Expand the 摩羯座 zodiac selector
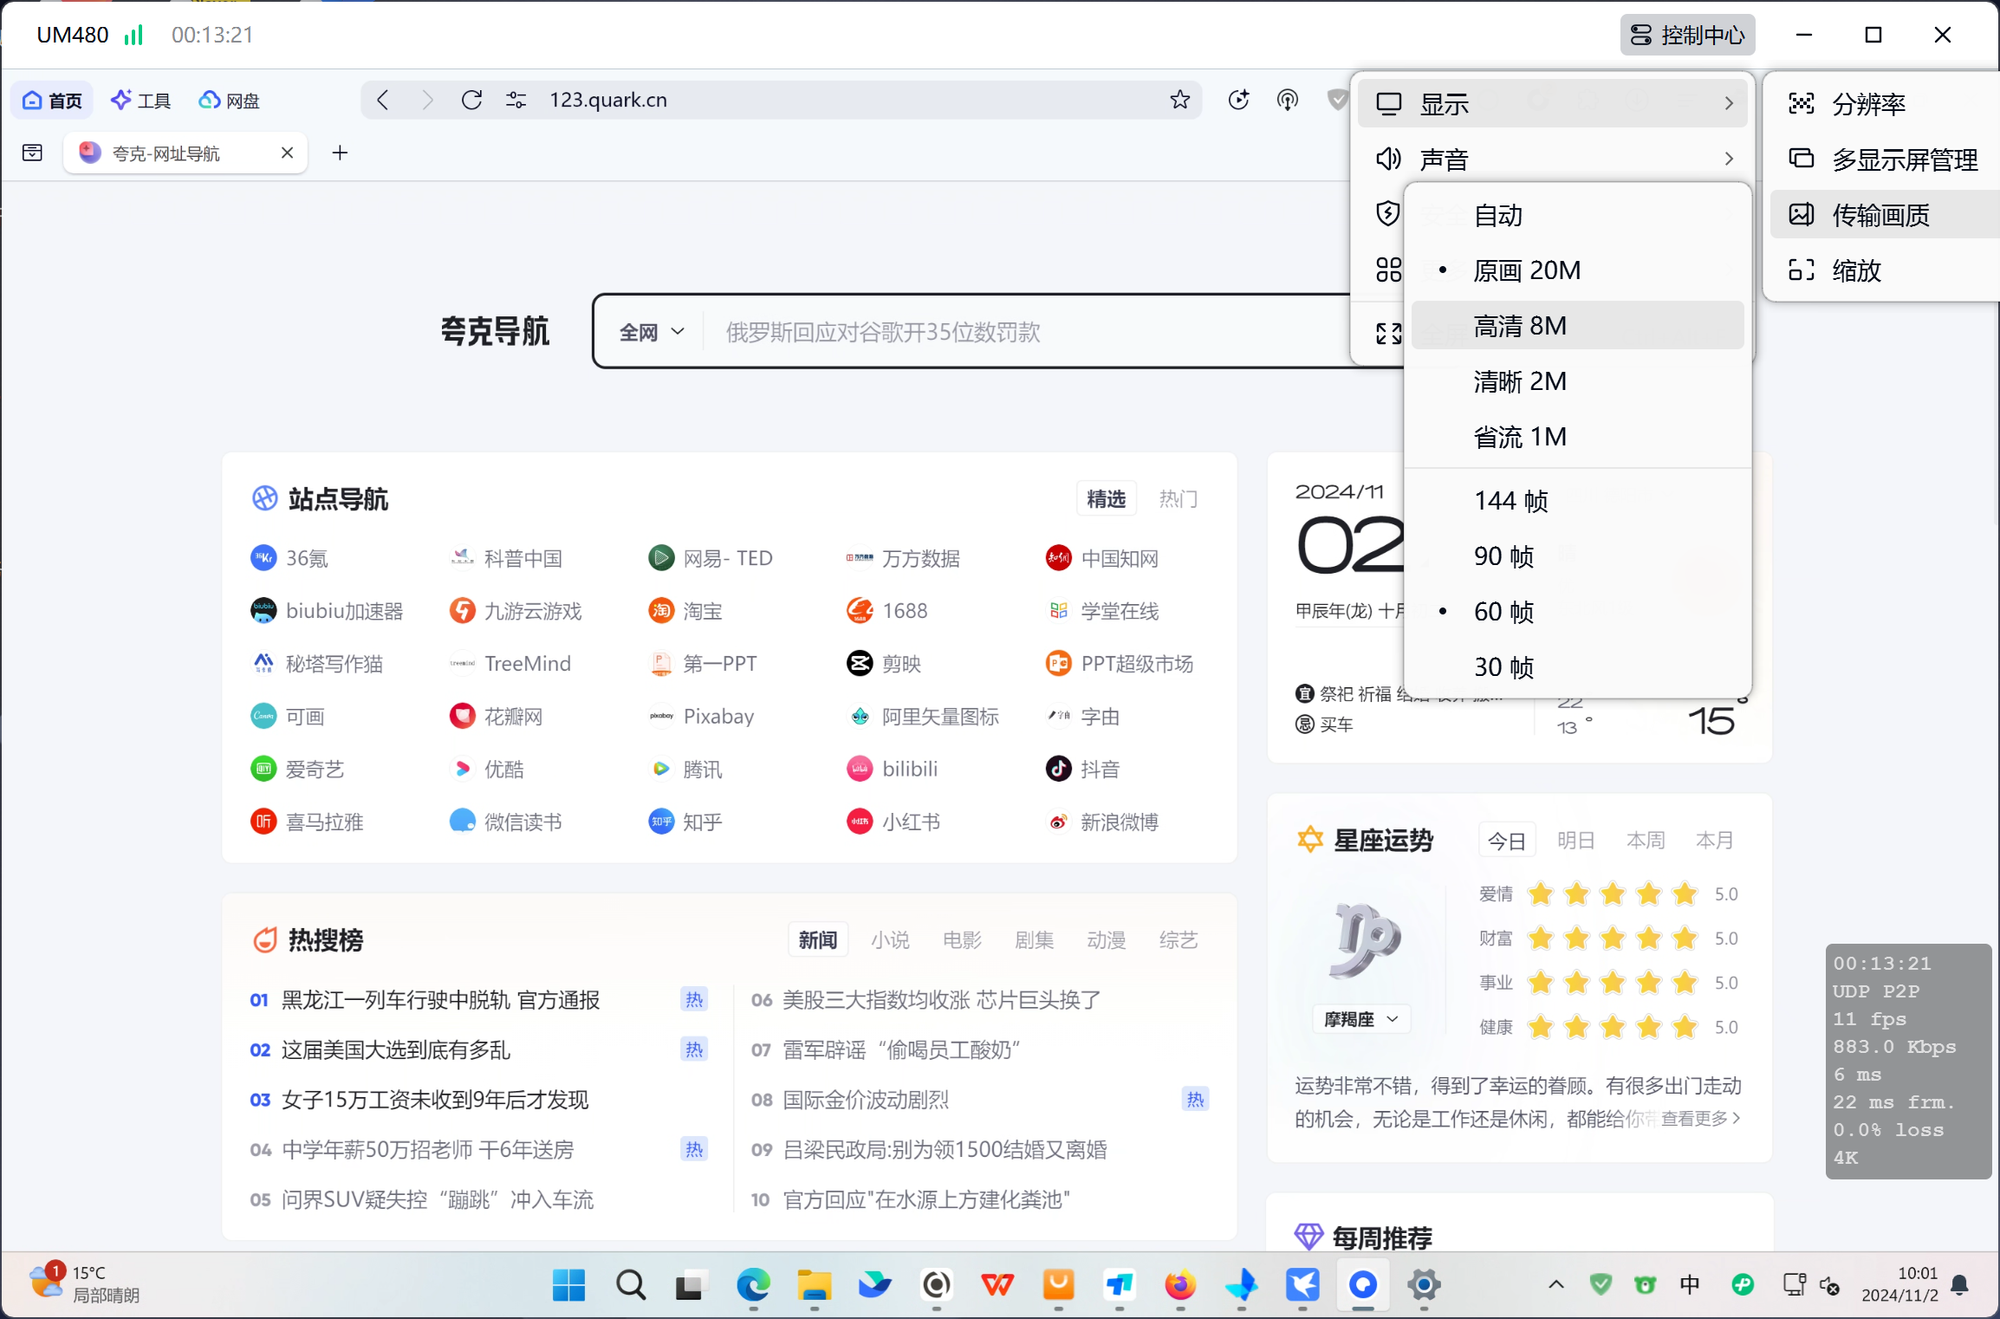 (x=1360, y=1019)
